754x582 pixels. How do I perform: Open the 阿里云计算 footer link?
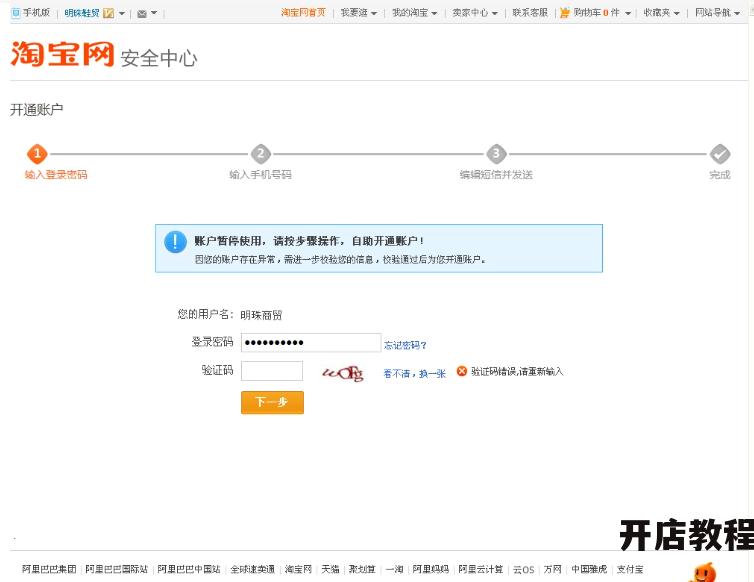click(x=480, y=569)
